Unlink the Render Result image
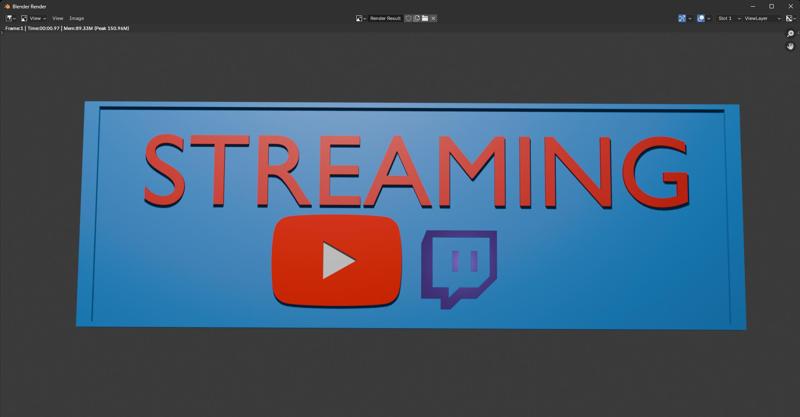This screenshot has width=800, height=417. pyautogui.click(x=433, y=18)
